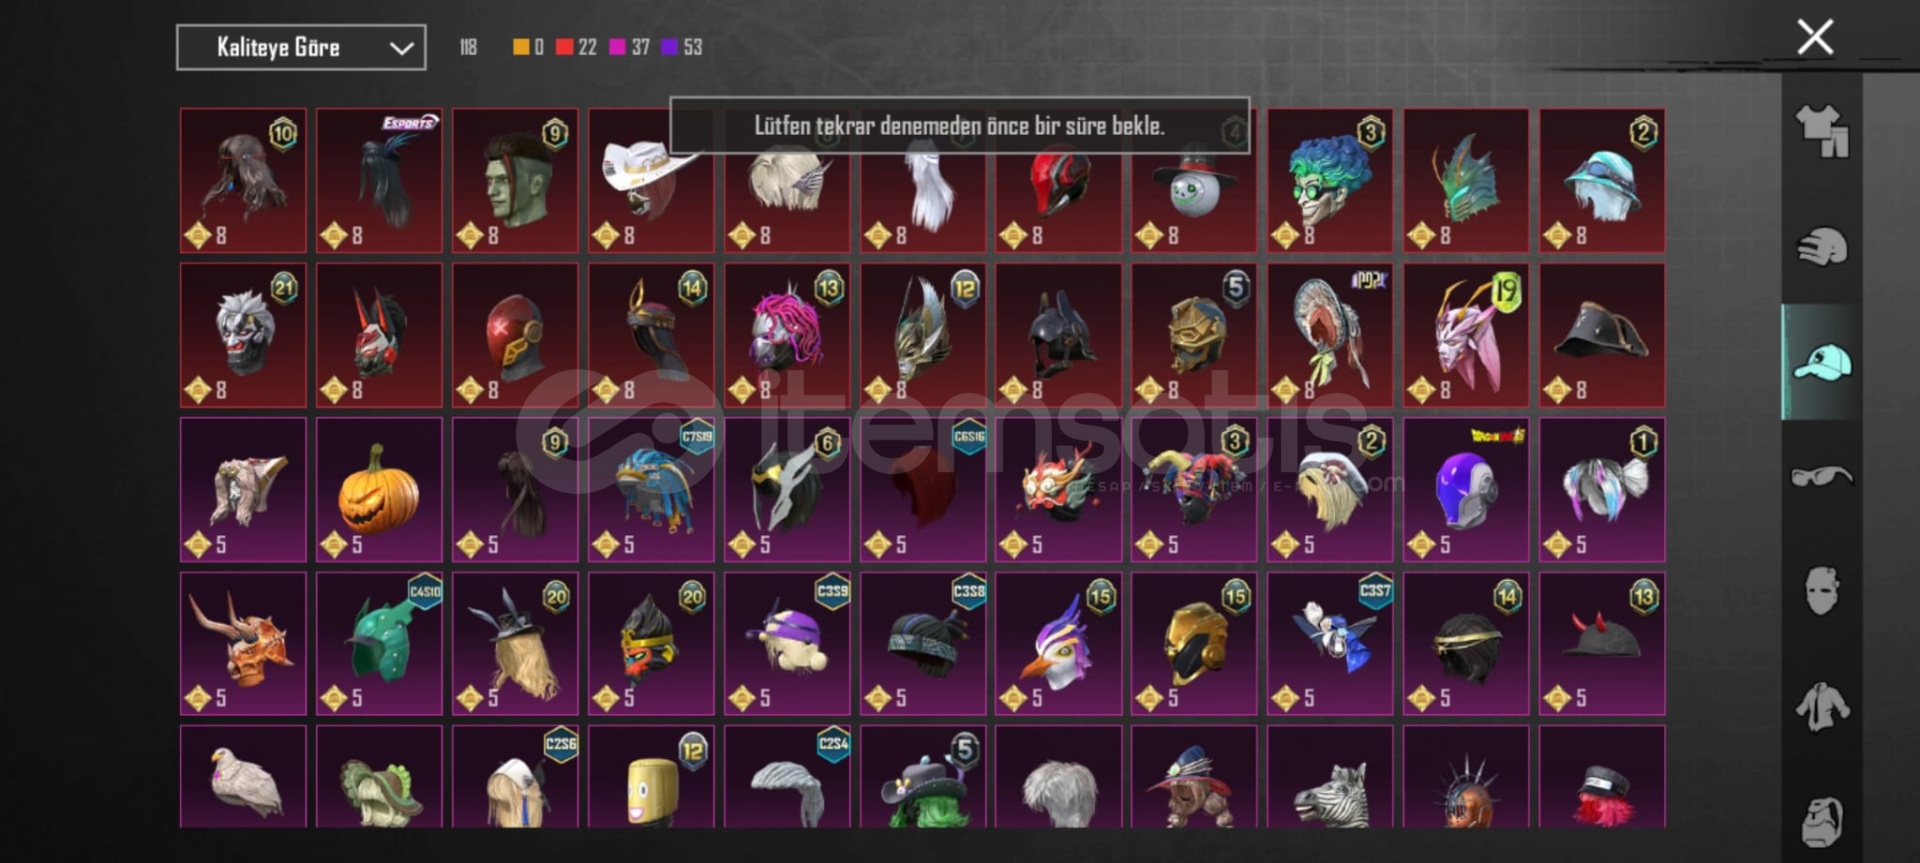Select the Esports black hair item
The height and width of the screenshot is (863, 1920).
pos(379,181)
